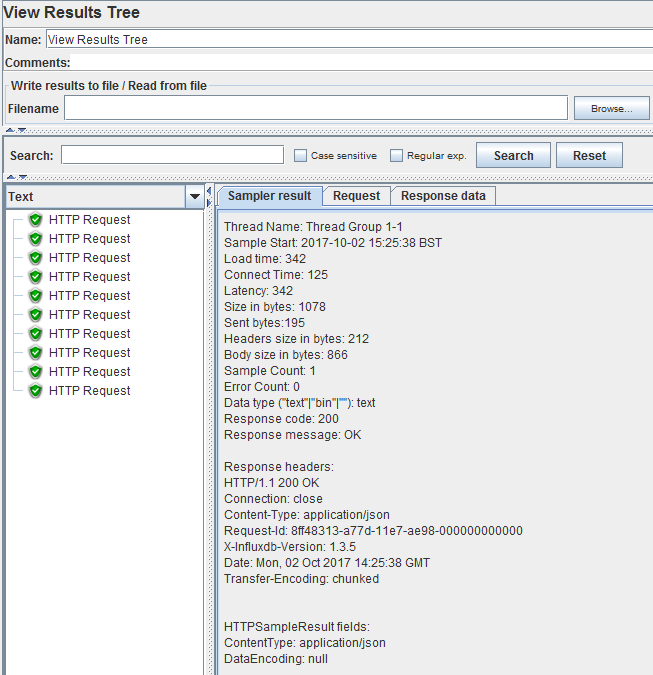Image resolution: width=653 pixels, height=675 pixels.
Task: Enable the Case sensitive checkbox
Action: (x=300, y=155)
